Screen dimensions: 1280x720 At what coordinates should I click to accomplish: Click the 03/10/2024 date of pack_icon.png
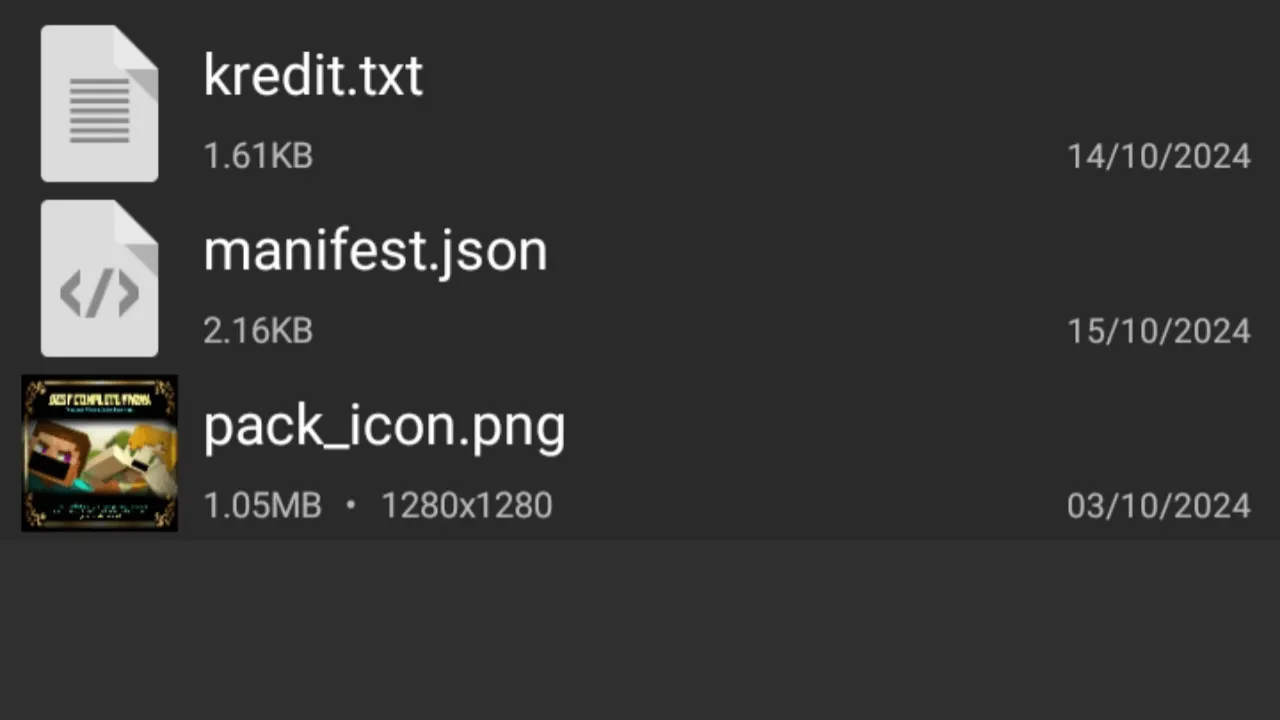pos(1158,506)
